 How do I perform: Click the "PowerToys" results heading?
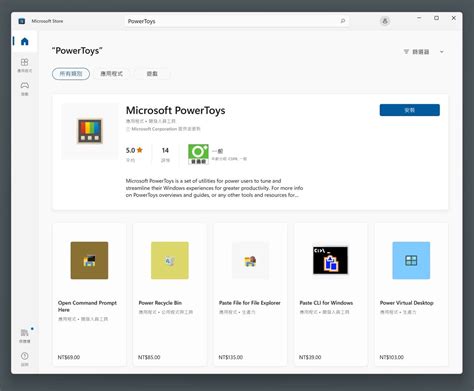coord(77,51)
